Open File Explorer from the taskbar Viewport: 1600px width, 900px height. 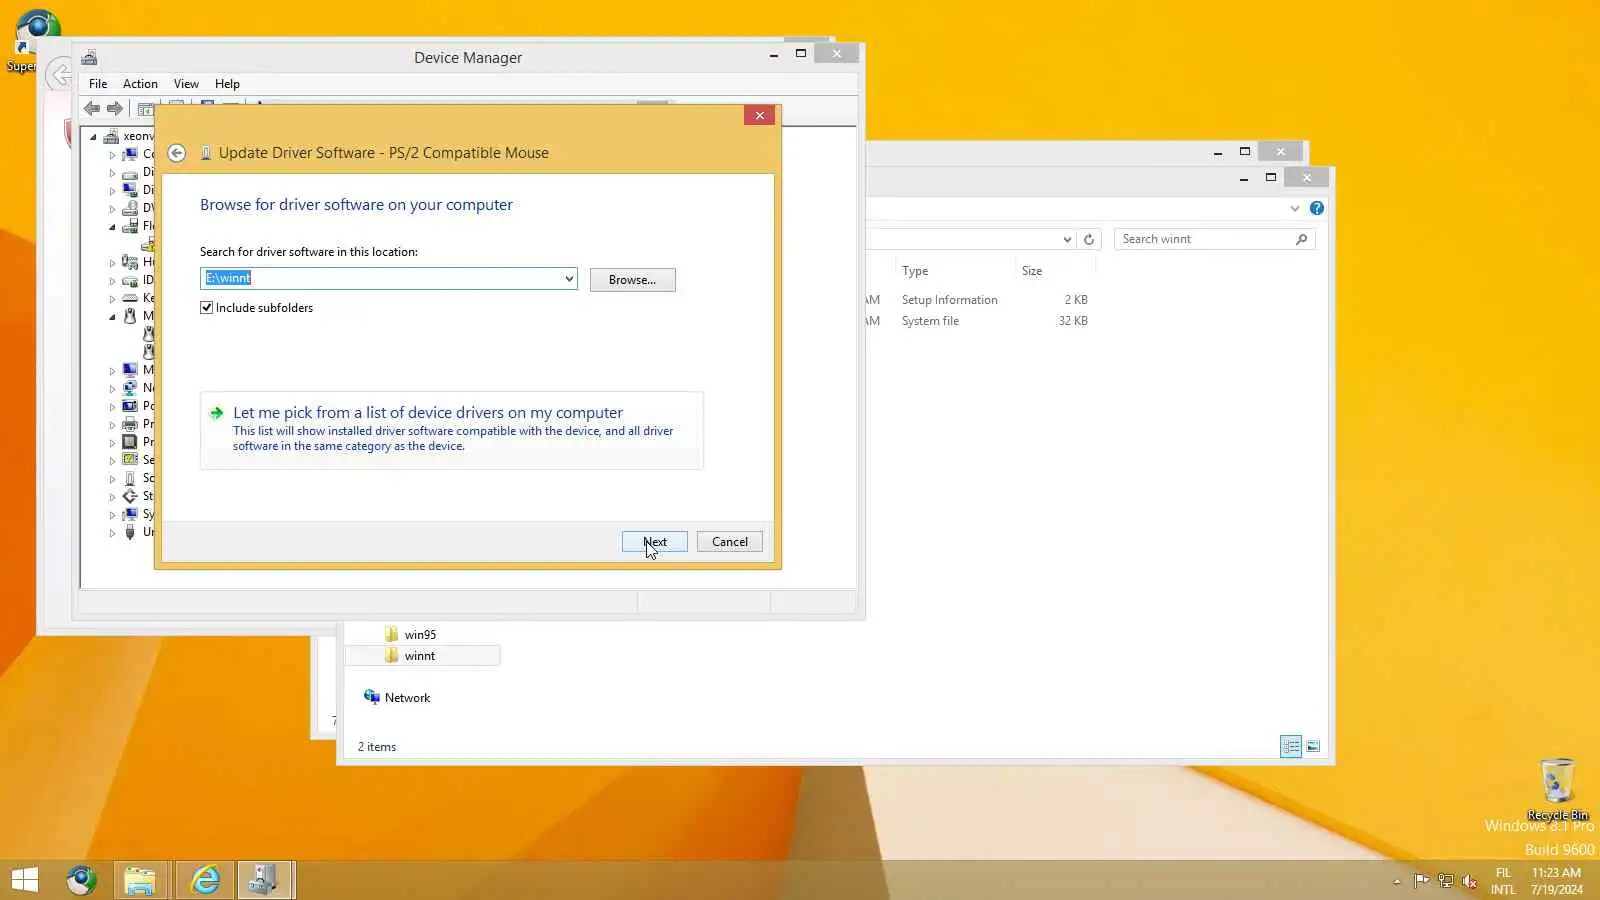[140, 880]
